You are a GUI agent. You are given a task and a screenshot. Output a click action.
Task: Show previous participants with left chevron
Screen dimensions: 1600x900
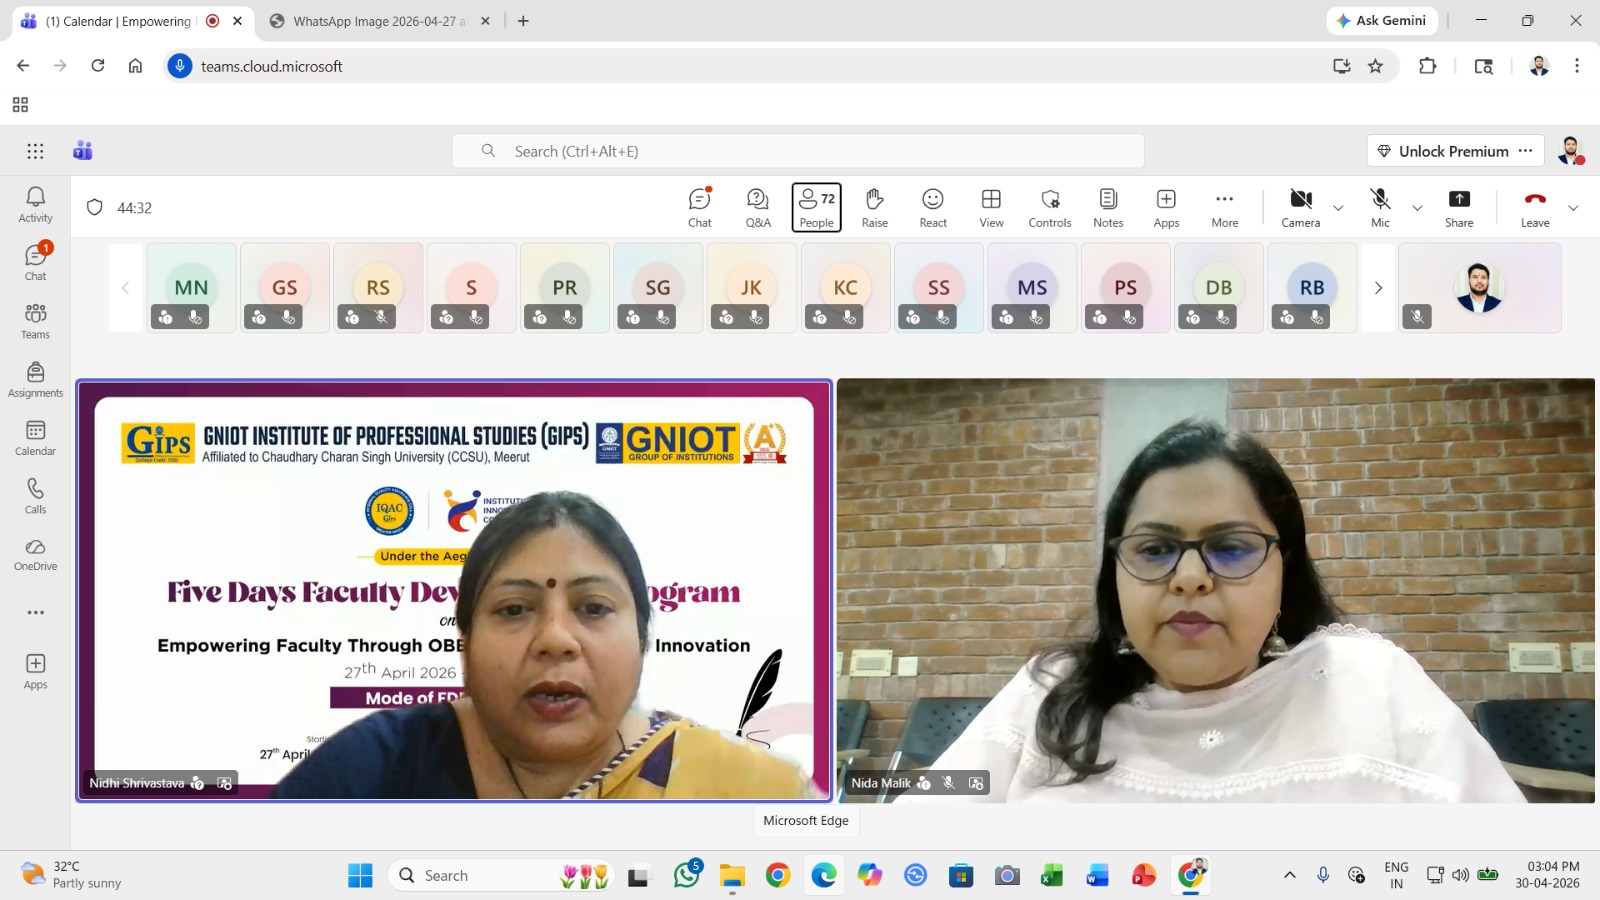tap(125, 288)
